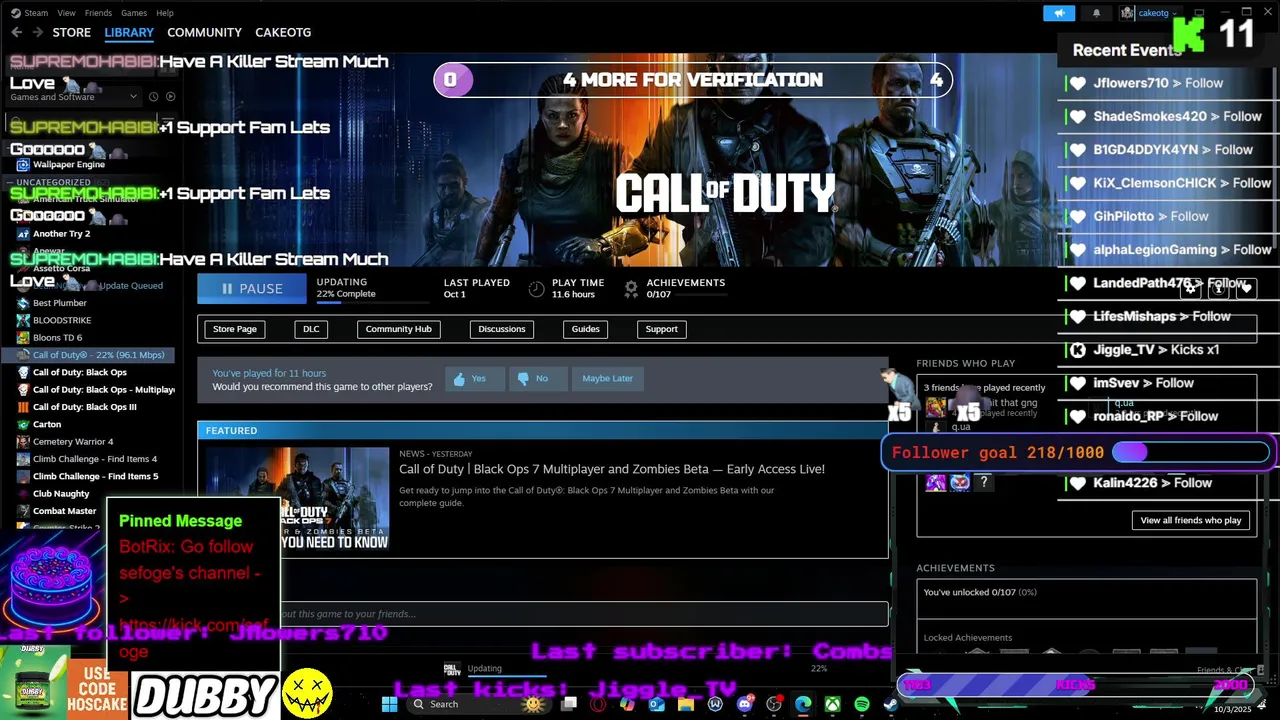The image size is (1280, 720).
Task: Open the Store Page button
Action: click(235, 329)
